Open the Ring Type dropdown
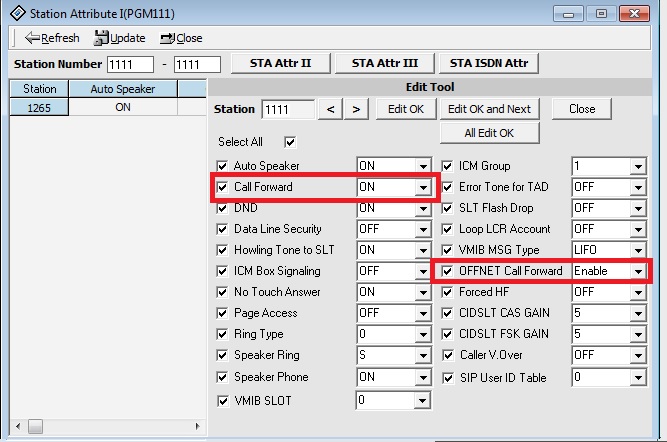Image resolution: width=667 pixels, height=442 pixels. 423,334
